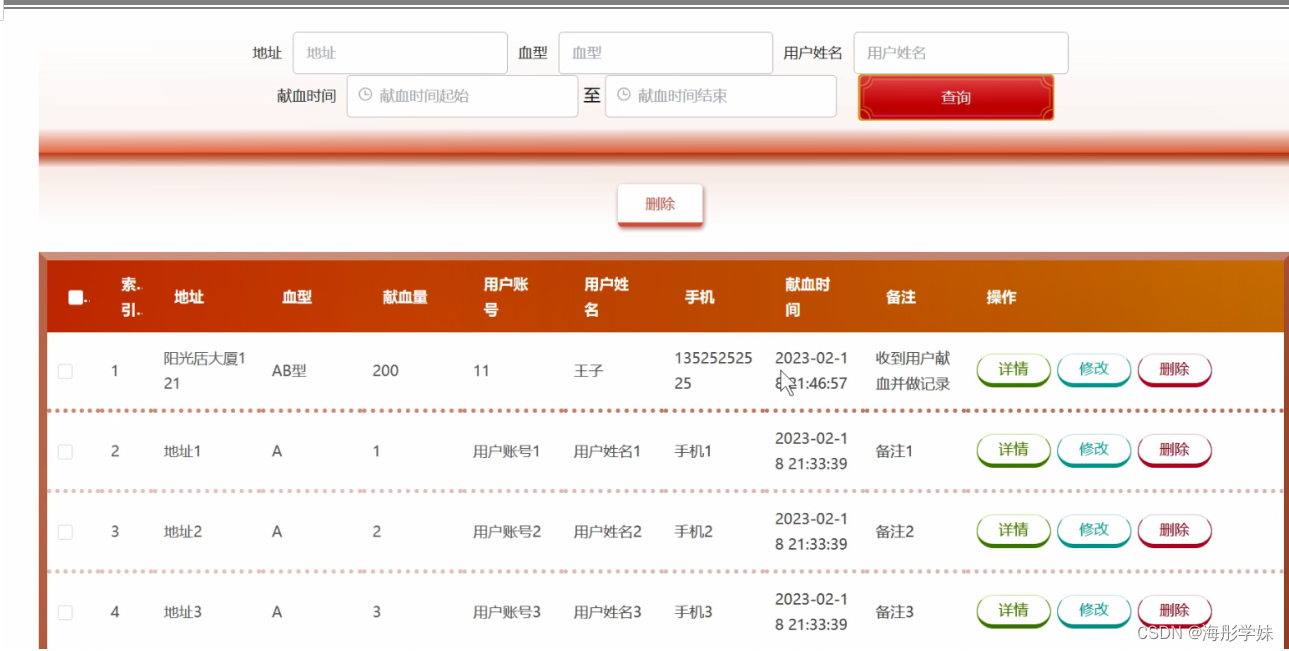Click 修改 on 用户姓名2's row

[1093, 530]
